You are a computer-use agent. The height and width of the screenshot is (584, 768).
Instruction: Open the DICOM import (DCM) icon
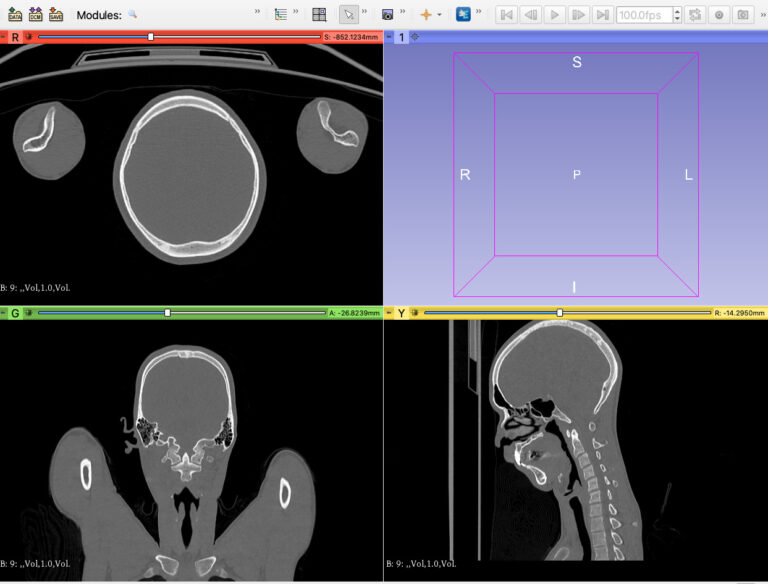(x=35, y=15)
